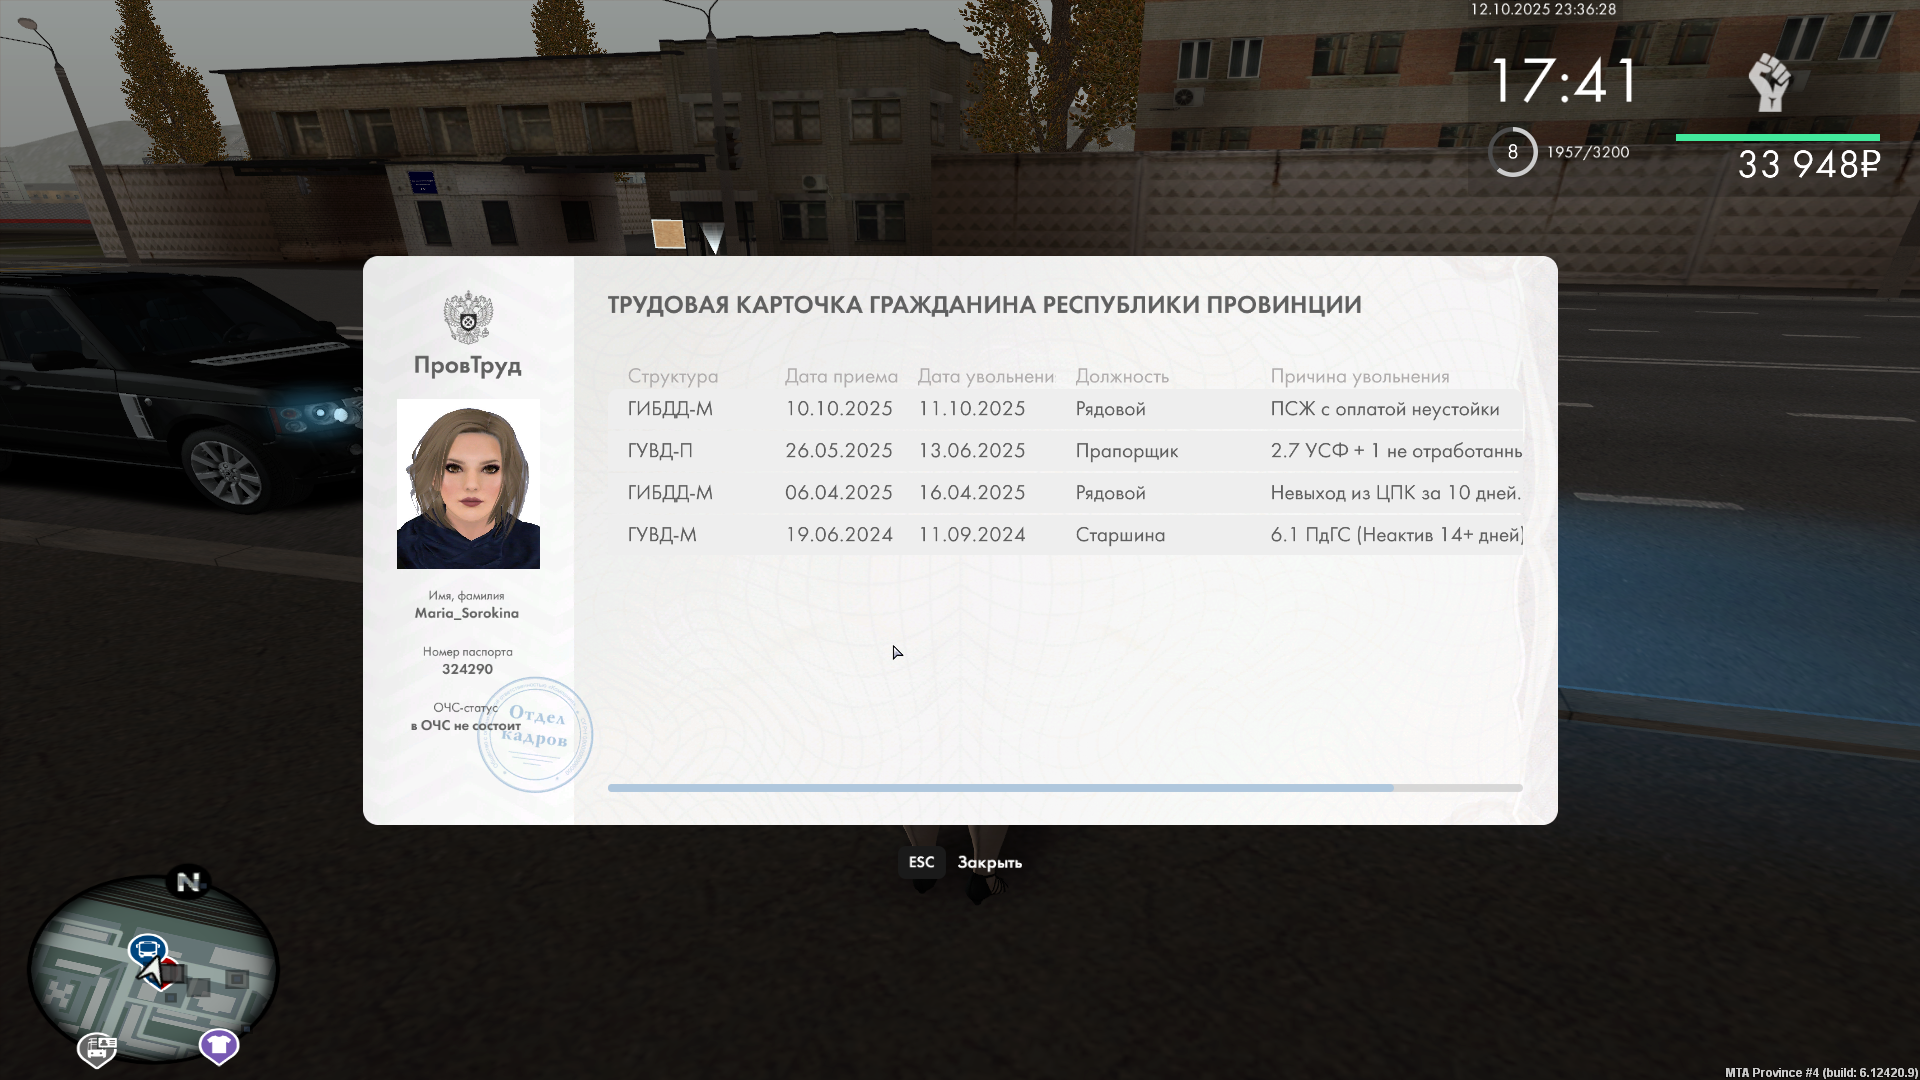1920x1080 pixels.
Task: Click the HR department blue stamp
Action: coord(535,734)
